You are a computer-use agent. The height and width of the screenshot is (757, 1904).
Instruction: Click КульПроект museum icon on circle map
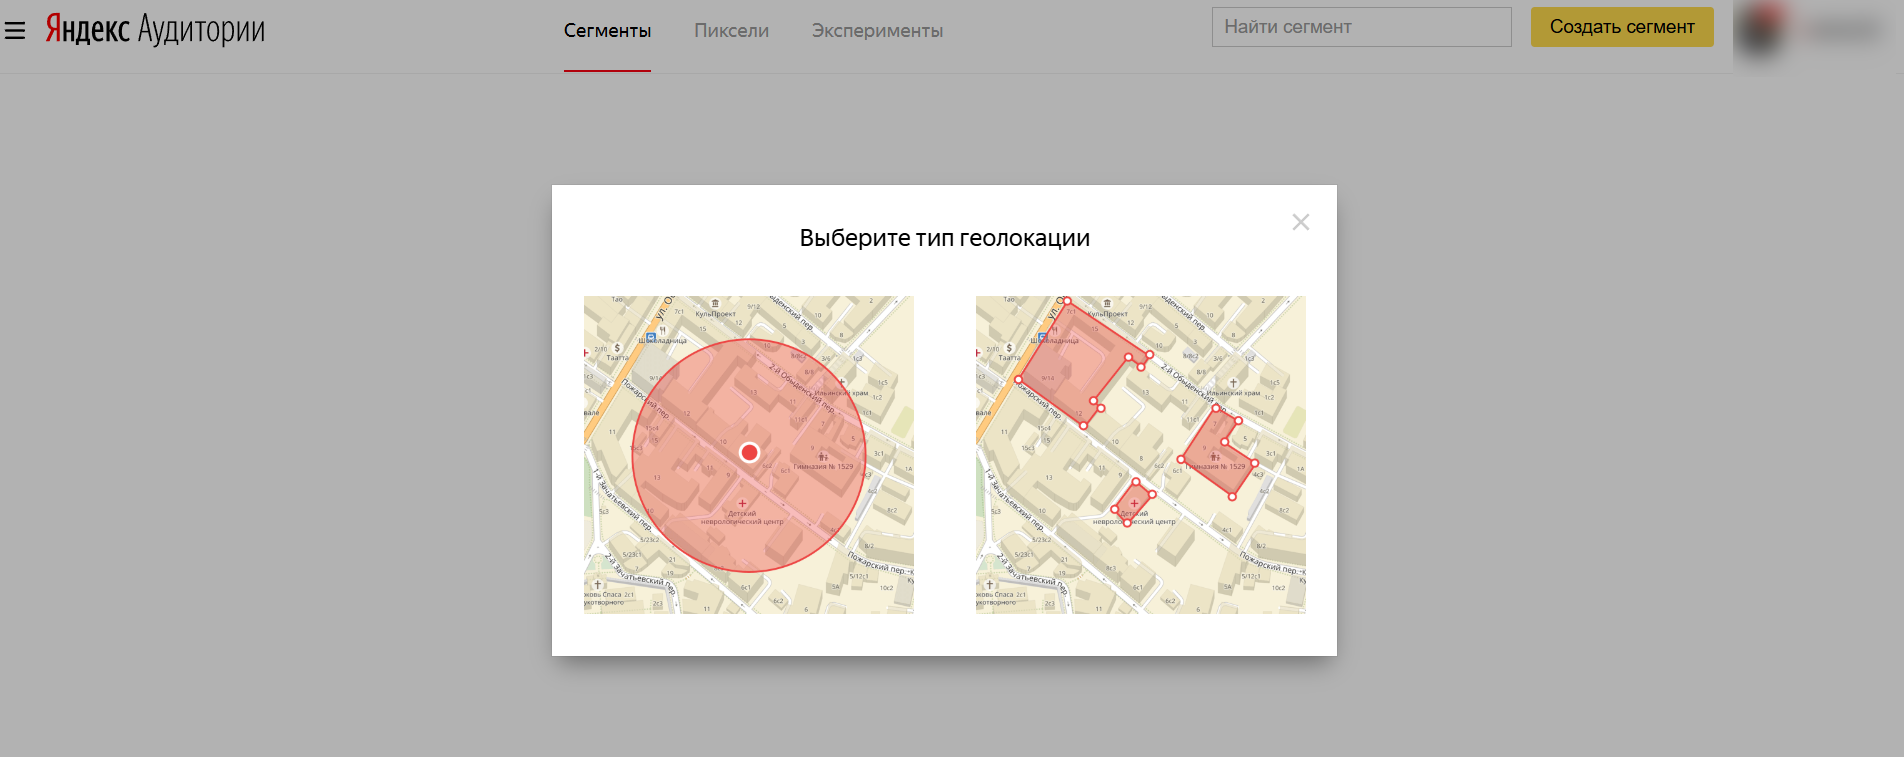pos(715,303)
